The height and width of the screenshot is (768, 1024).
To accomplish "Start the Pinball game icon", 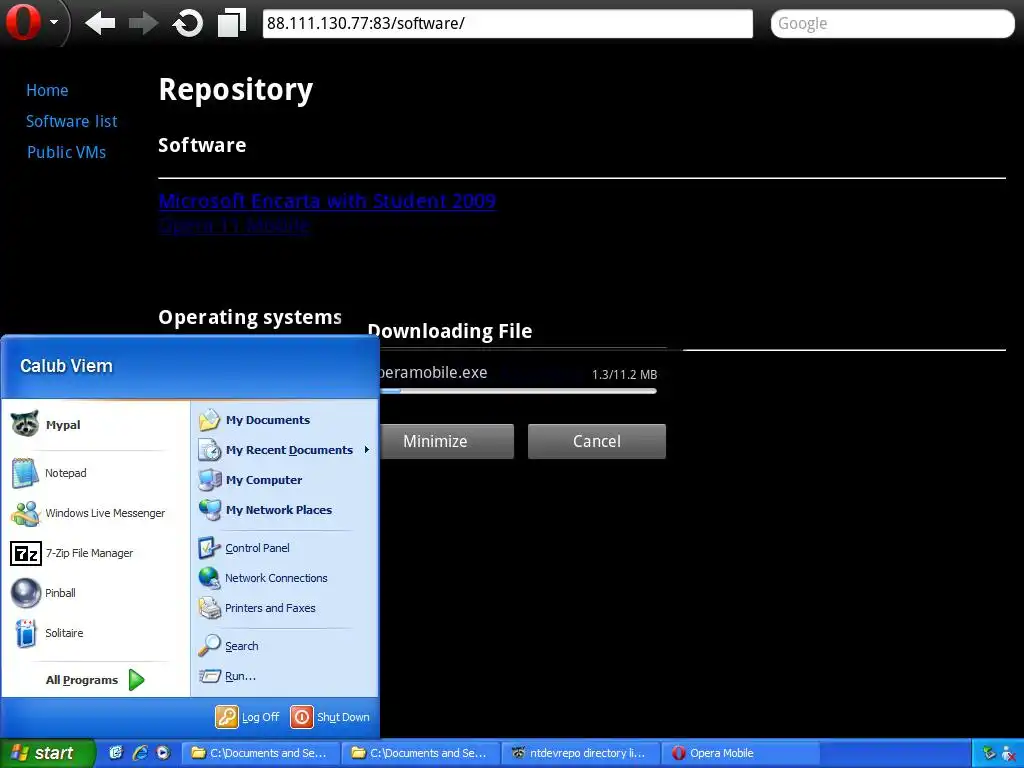I will point(26,594).
